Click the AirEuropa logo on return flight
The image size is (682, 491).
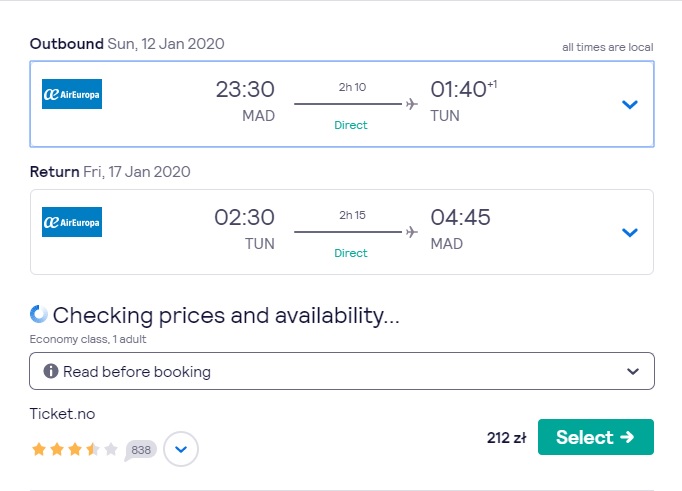pos(72,222)
